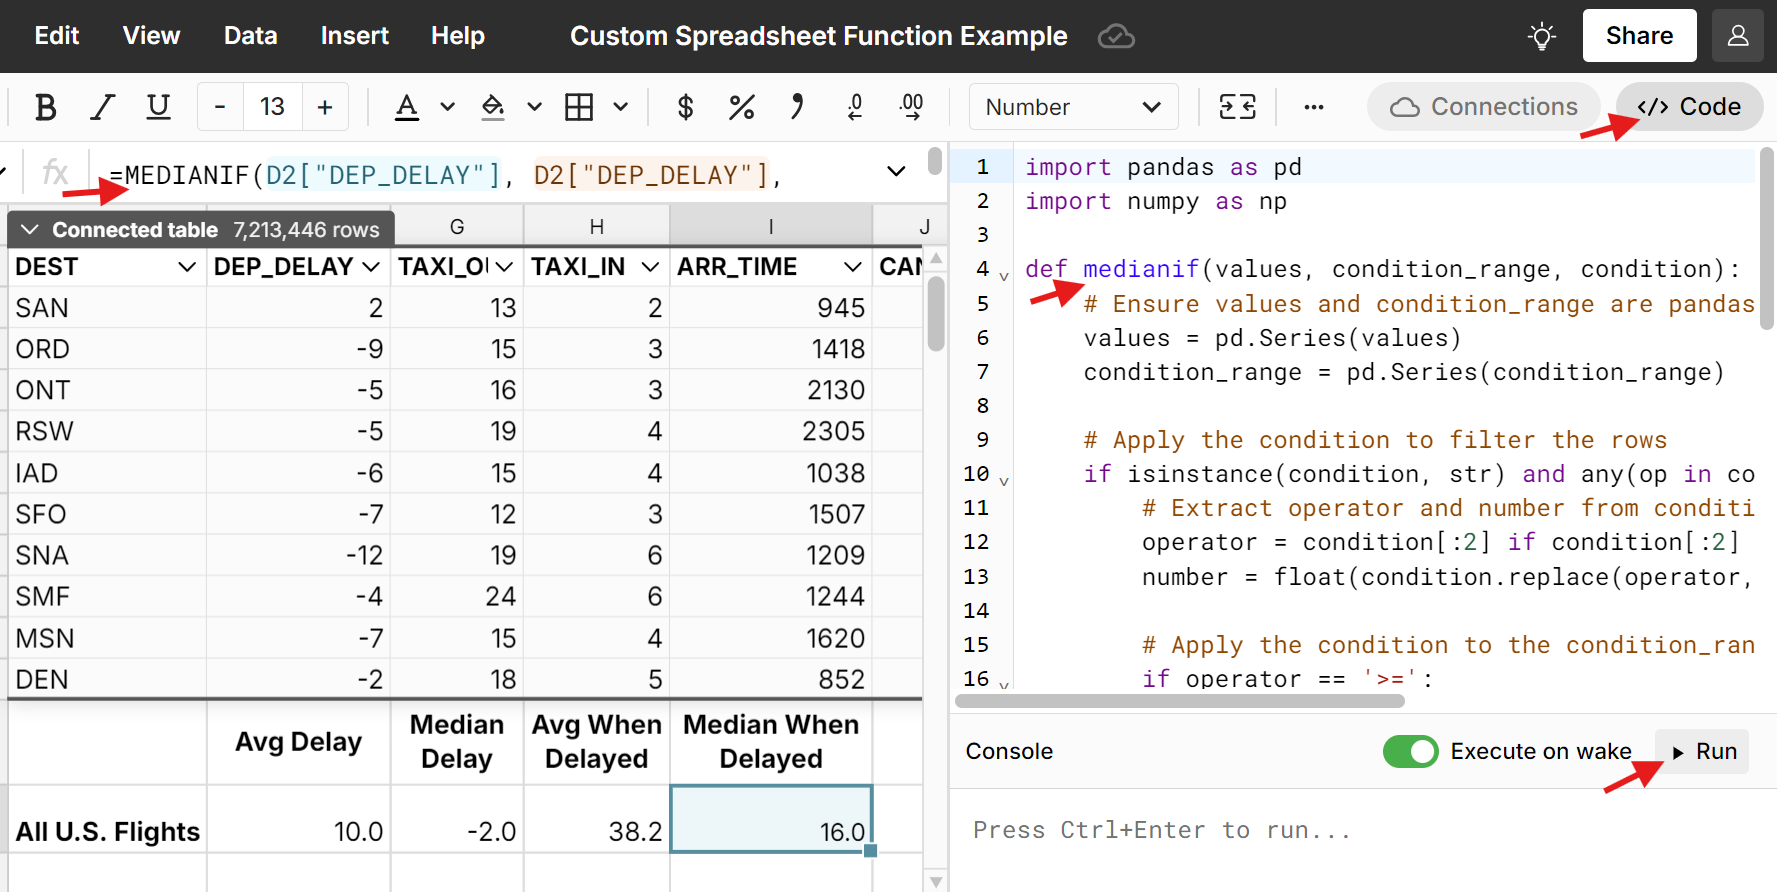Apply italic formatting
This screenshot has width=1777, height=892.
(x=102, y=107)
